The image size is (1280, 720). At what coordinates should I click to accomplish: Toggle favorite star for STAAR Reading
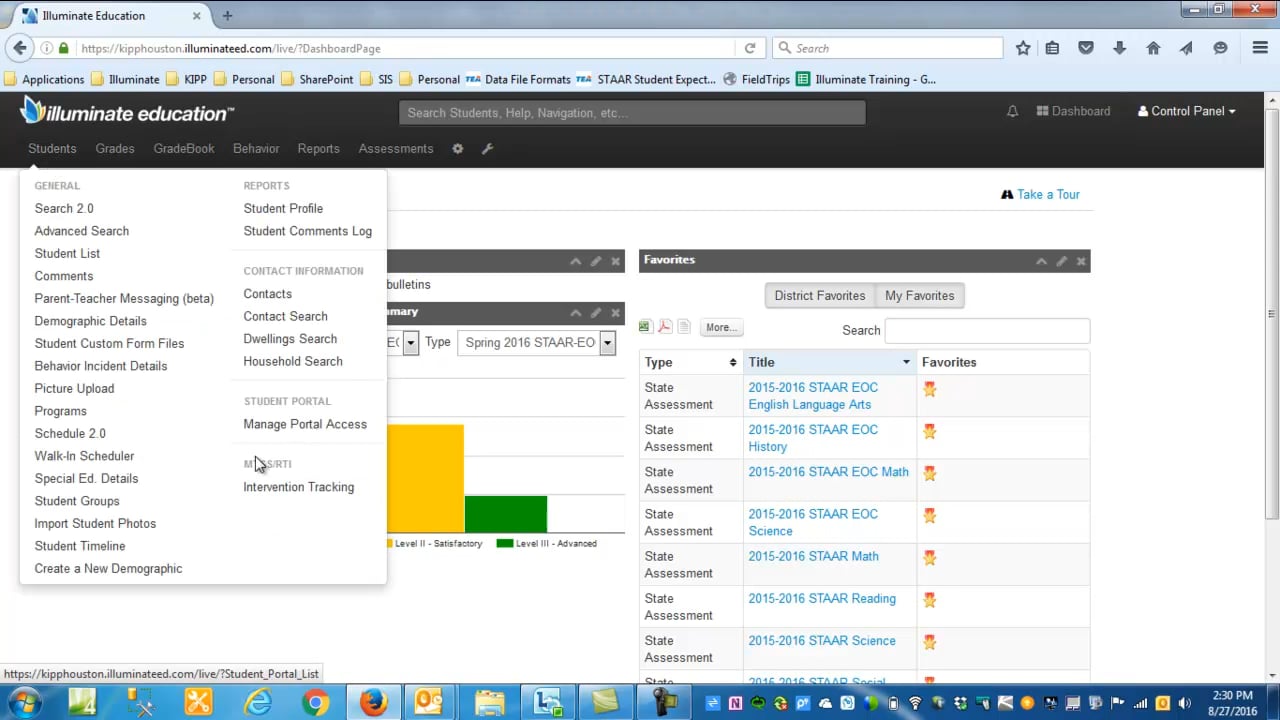pos(930,600)
